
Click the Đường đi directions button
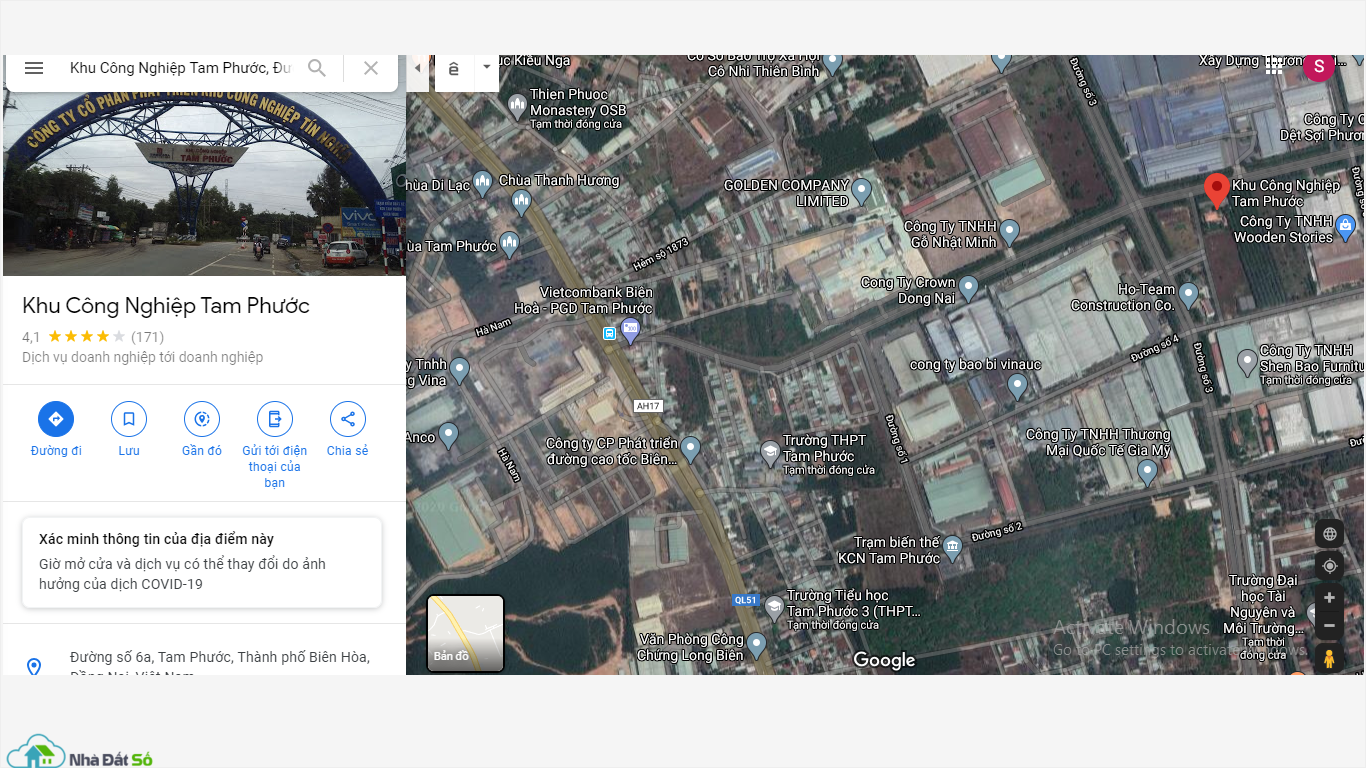pos(56,419)
